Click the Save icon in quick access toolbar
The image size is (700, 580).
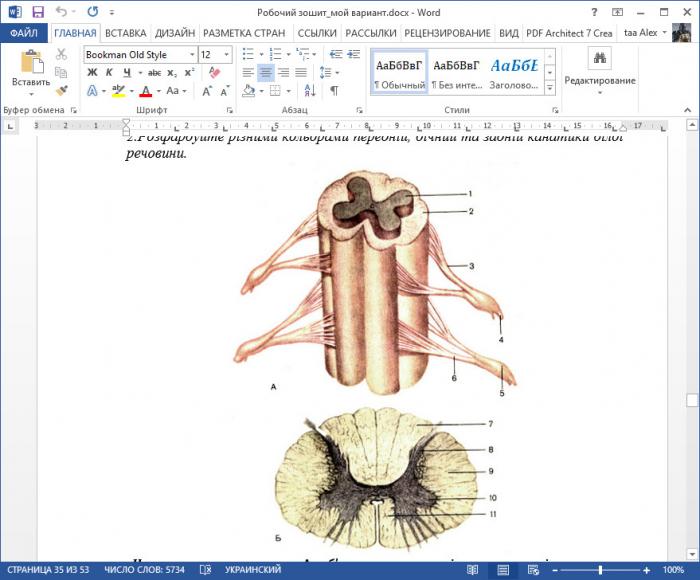click(38, 12)
